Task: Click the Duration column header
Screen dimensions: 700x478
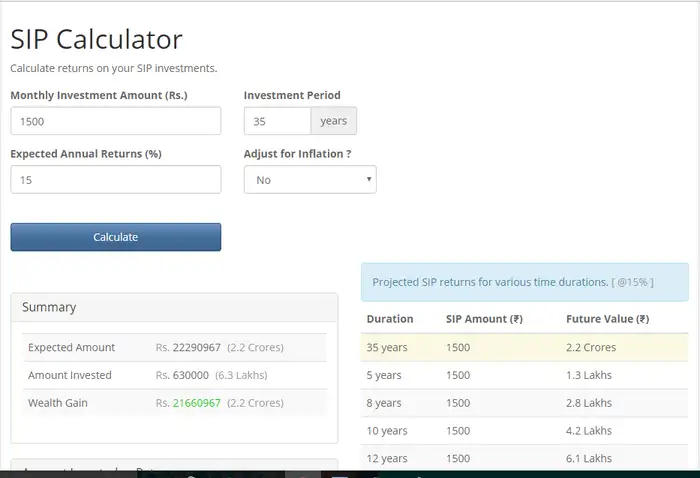Action: (x=390, y=319)
